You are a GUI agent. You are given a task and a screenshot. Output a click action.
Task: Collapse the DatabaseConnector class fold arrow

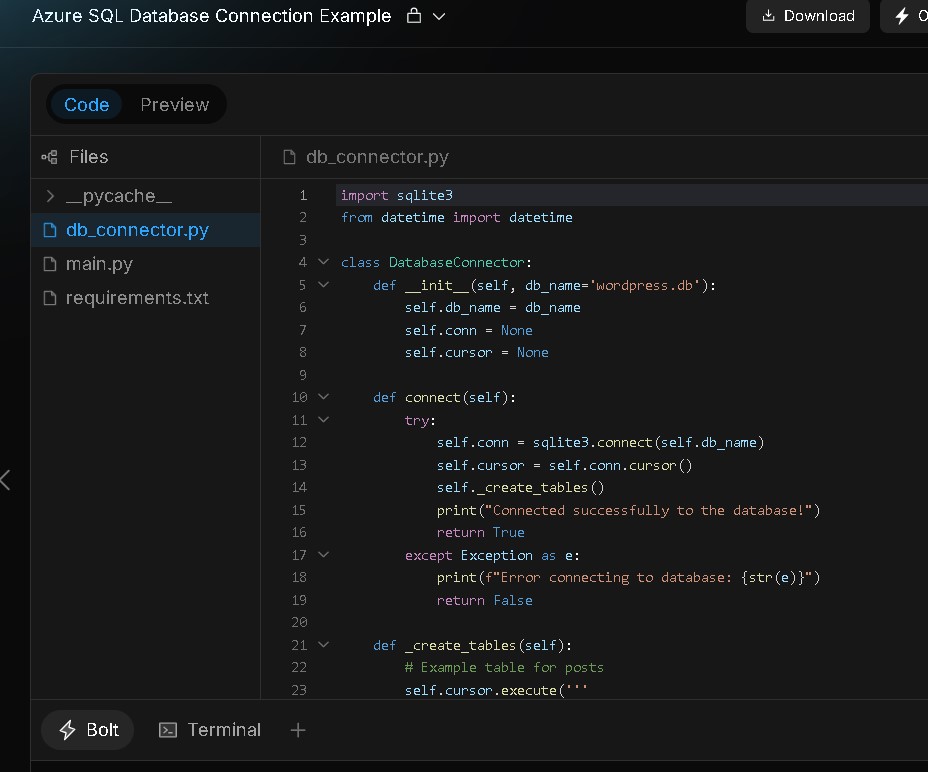tap(323, 262)
